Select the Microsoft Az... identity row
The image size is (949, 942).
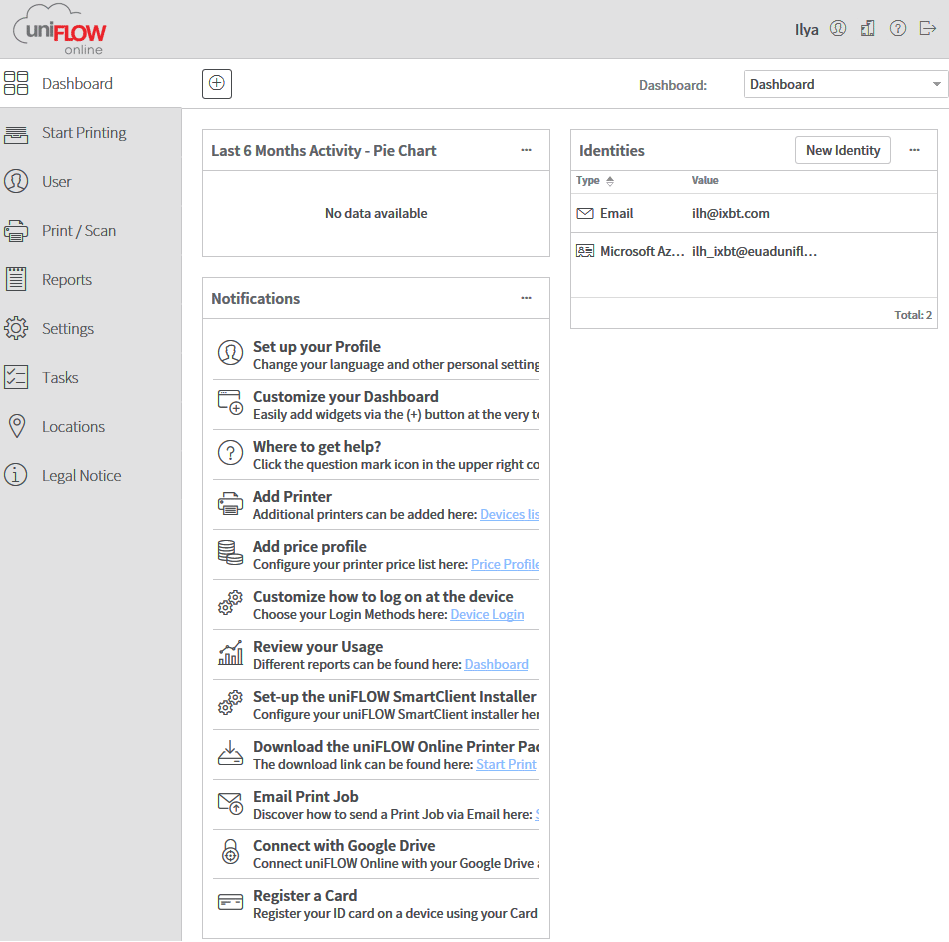[x=754, y=251]
